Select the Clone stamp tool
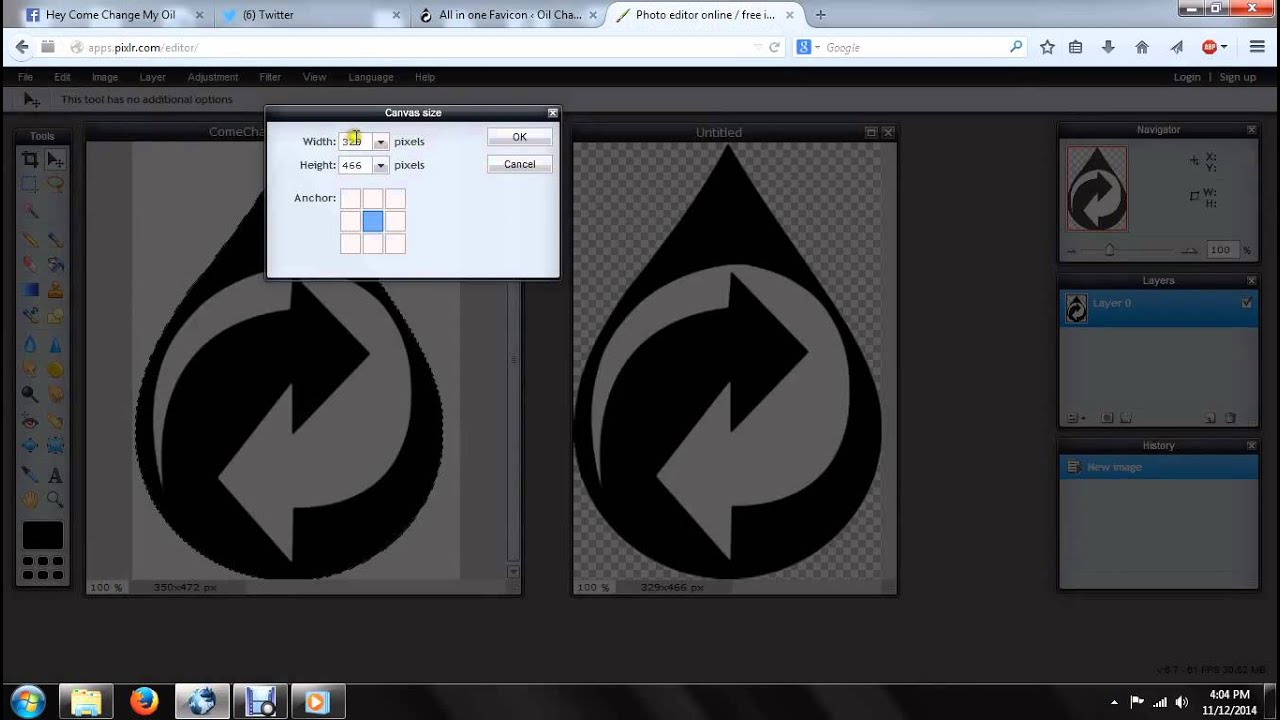The width and height of the screenshot is (1280, 720). point(56,289)
